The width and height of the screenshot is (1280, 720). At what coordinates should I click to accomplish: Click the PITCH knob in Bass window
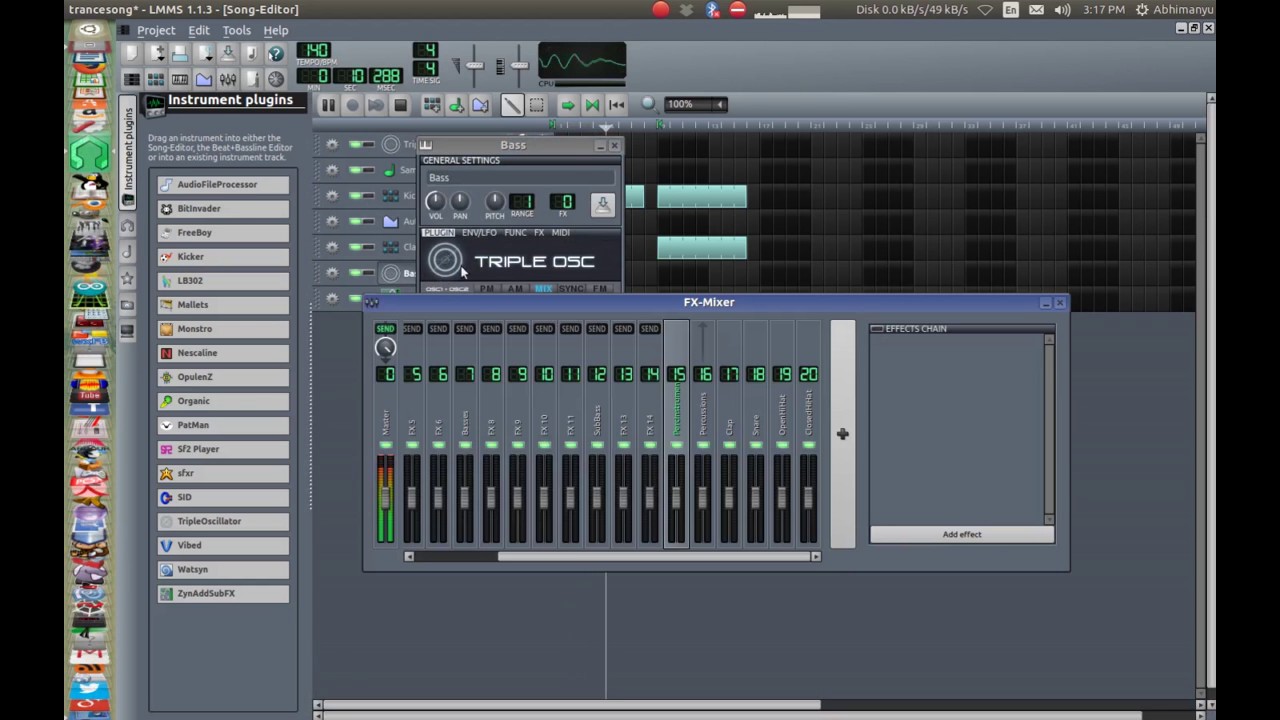point(495,202)
